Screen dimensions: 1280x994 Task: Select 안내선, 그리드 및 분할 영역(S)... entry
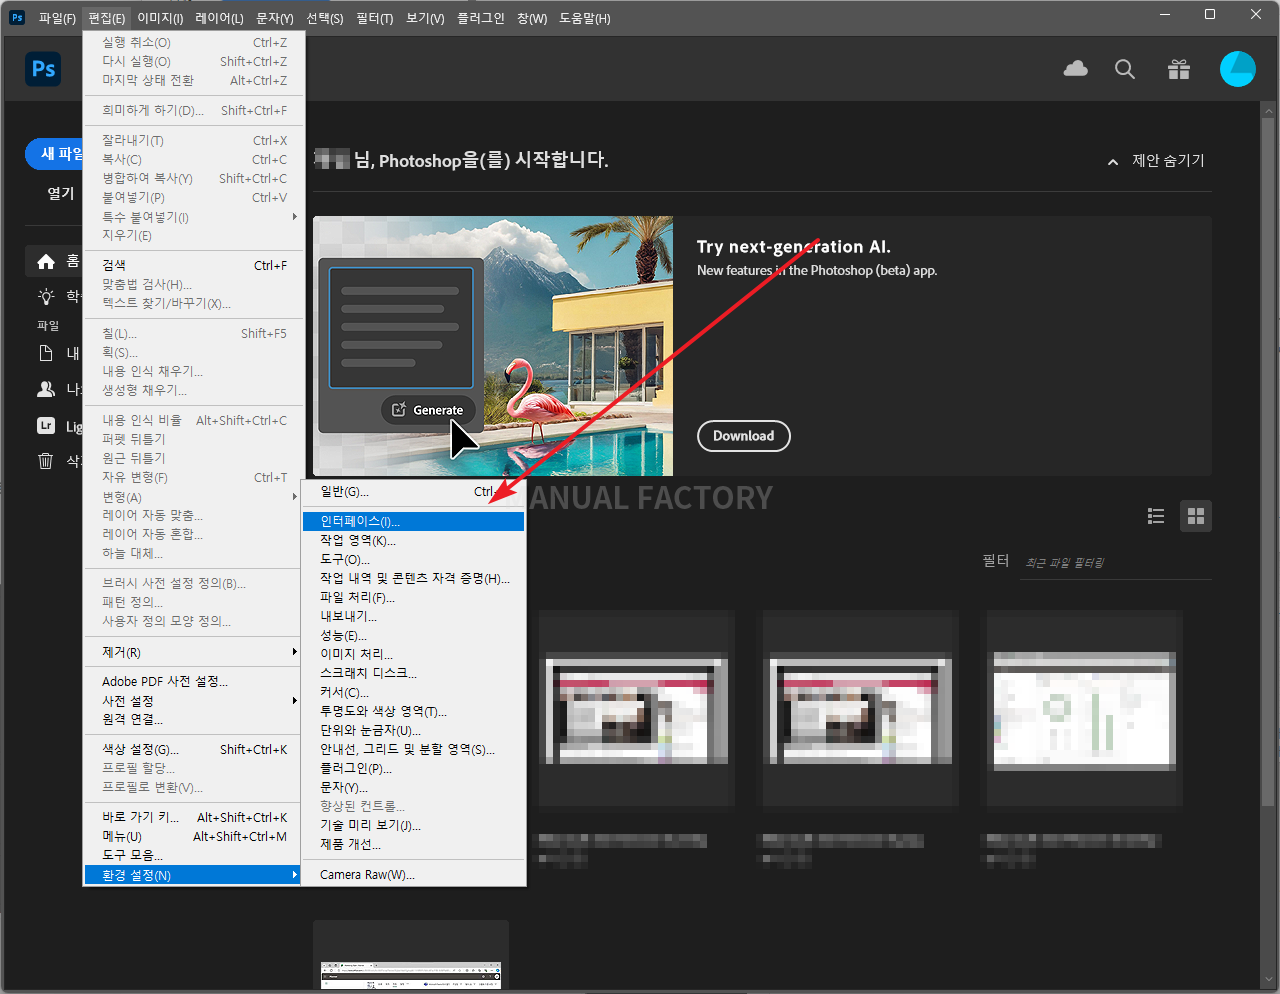tap(414, 749)
